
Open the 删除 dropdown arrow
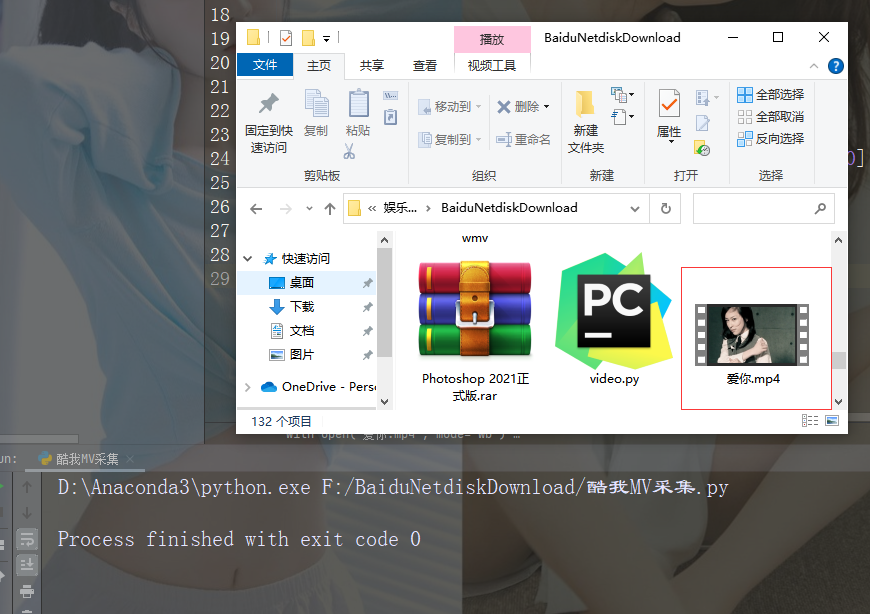[547, 106]
